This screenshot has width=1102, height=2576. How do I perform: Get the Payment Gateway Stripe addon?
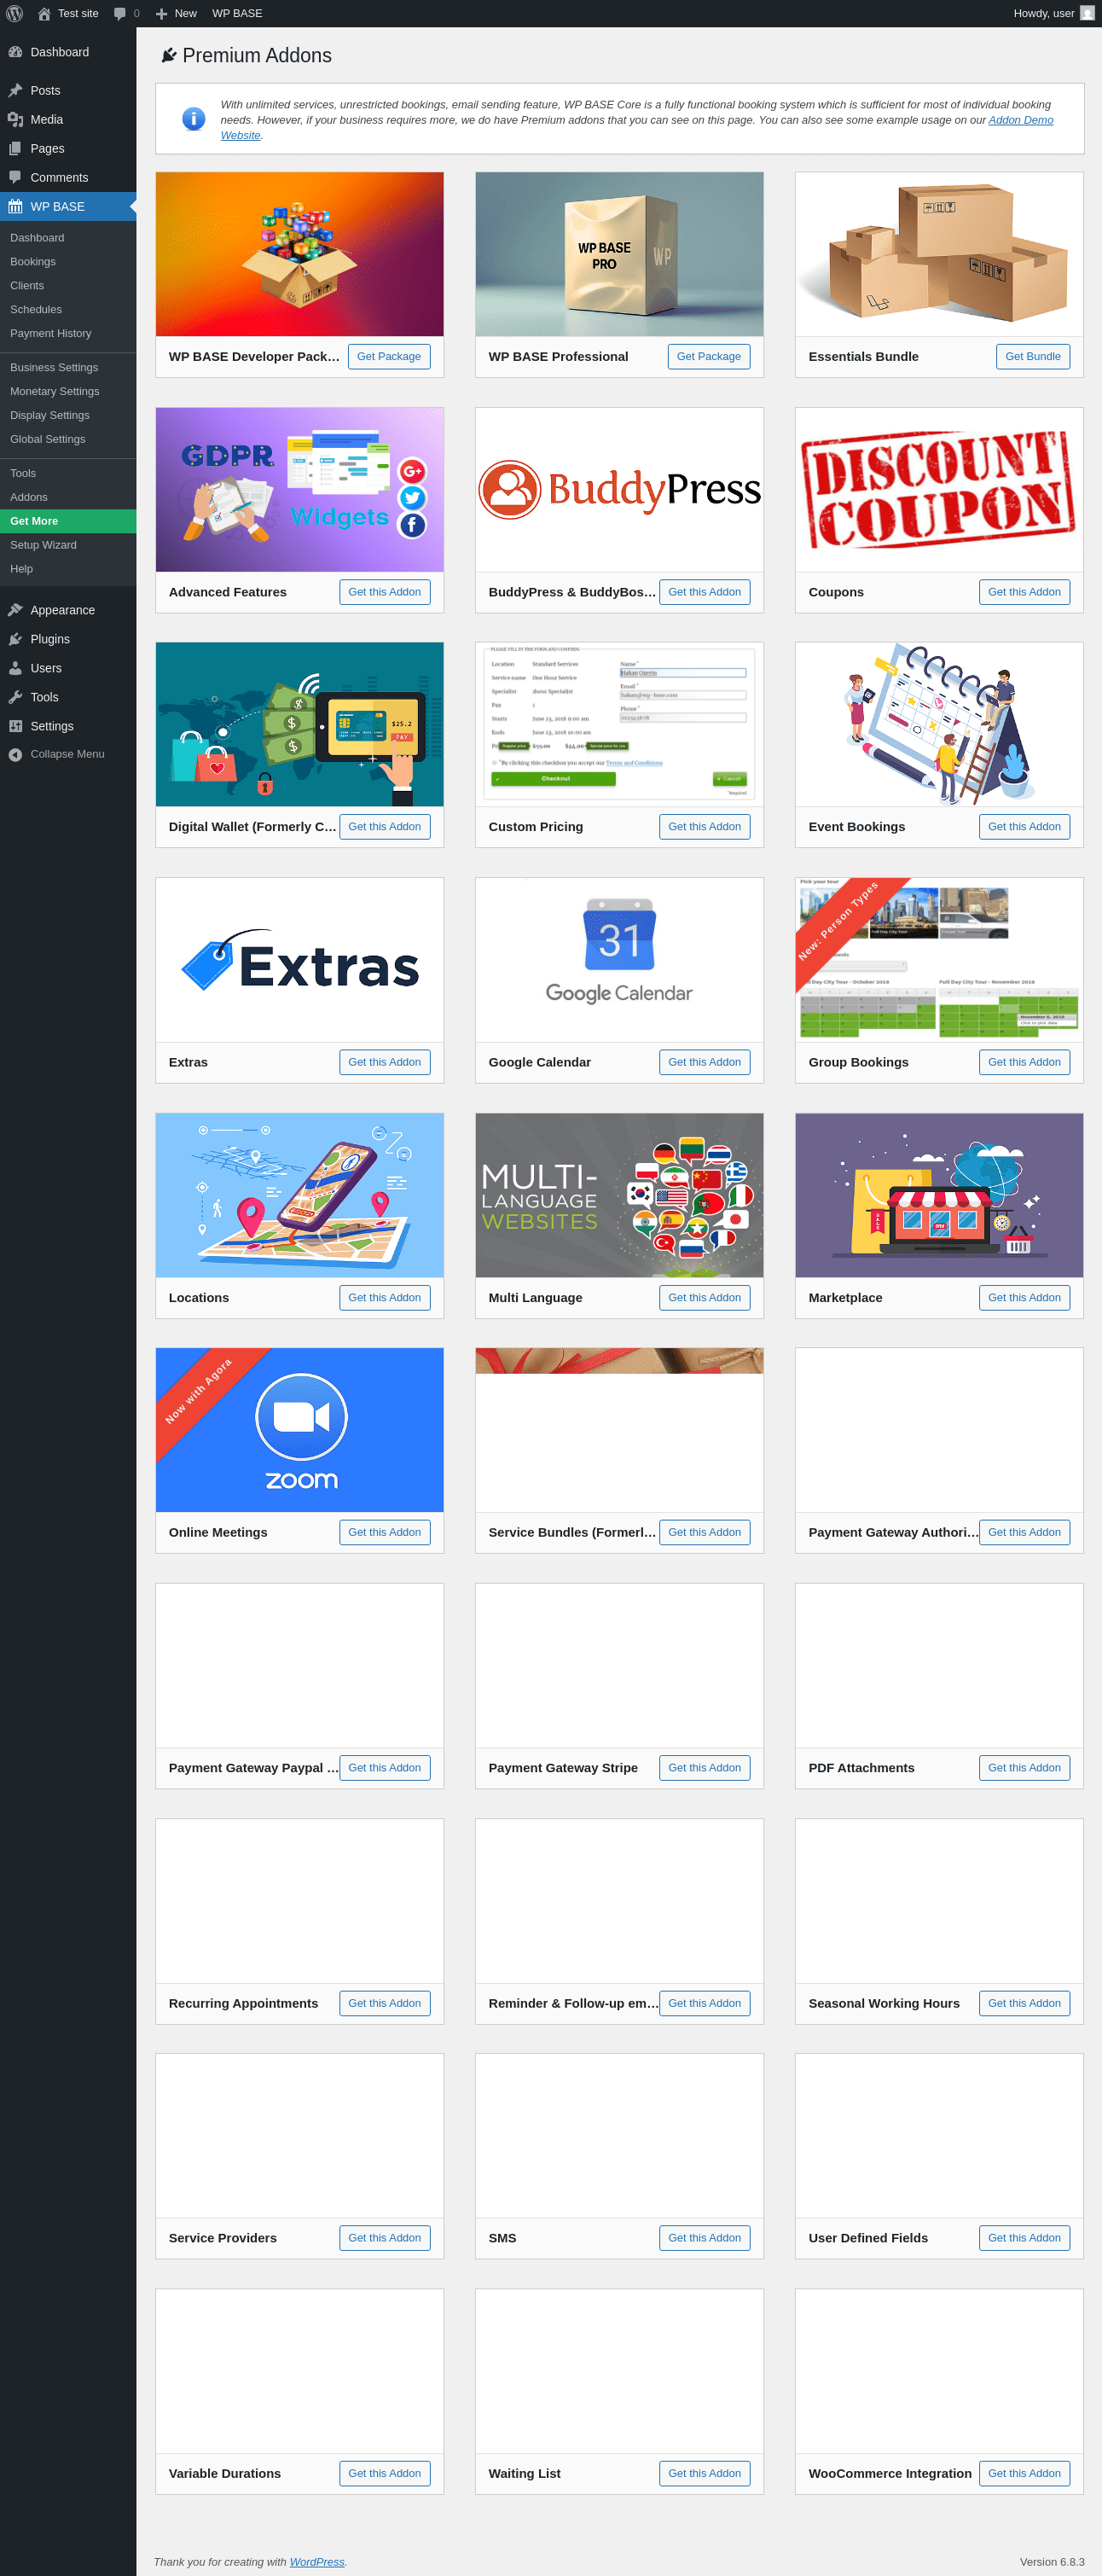click(704, 1768)
